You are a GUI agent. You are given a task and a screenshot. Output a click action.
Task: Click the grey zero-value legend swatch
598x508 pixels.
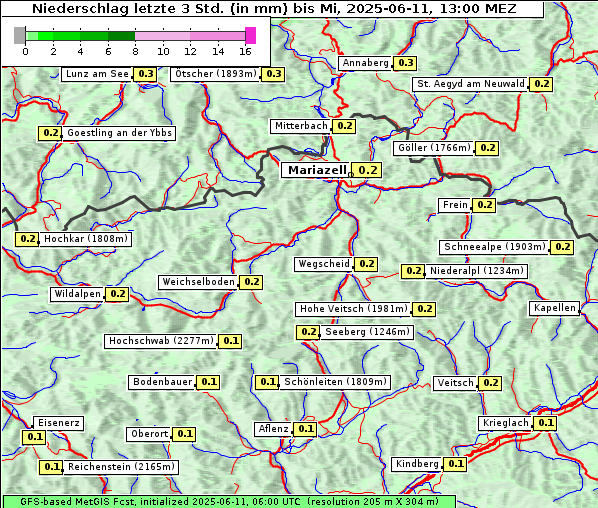coord(19,35)
